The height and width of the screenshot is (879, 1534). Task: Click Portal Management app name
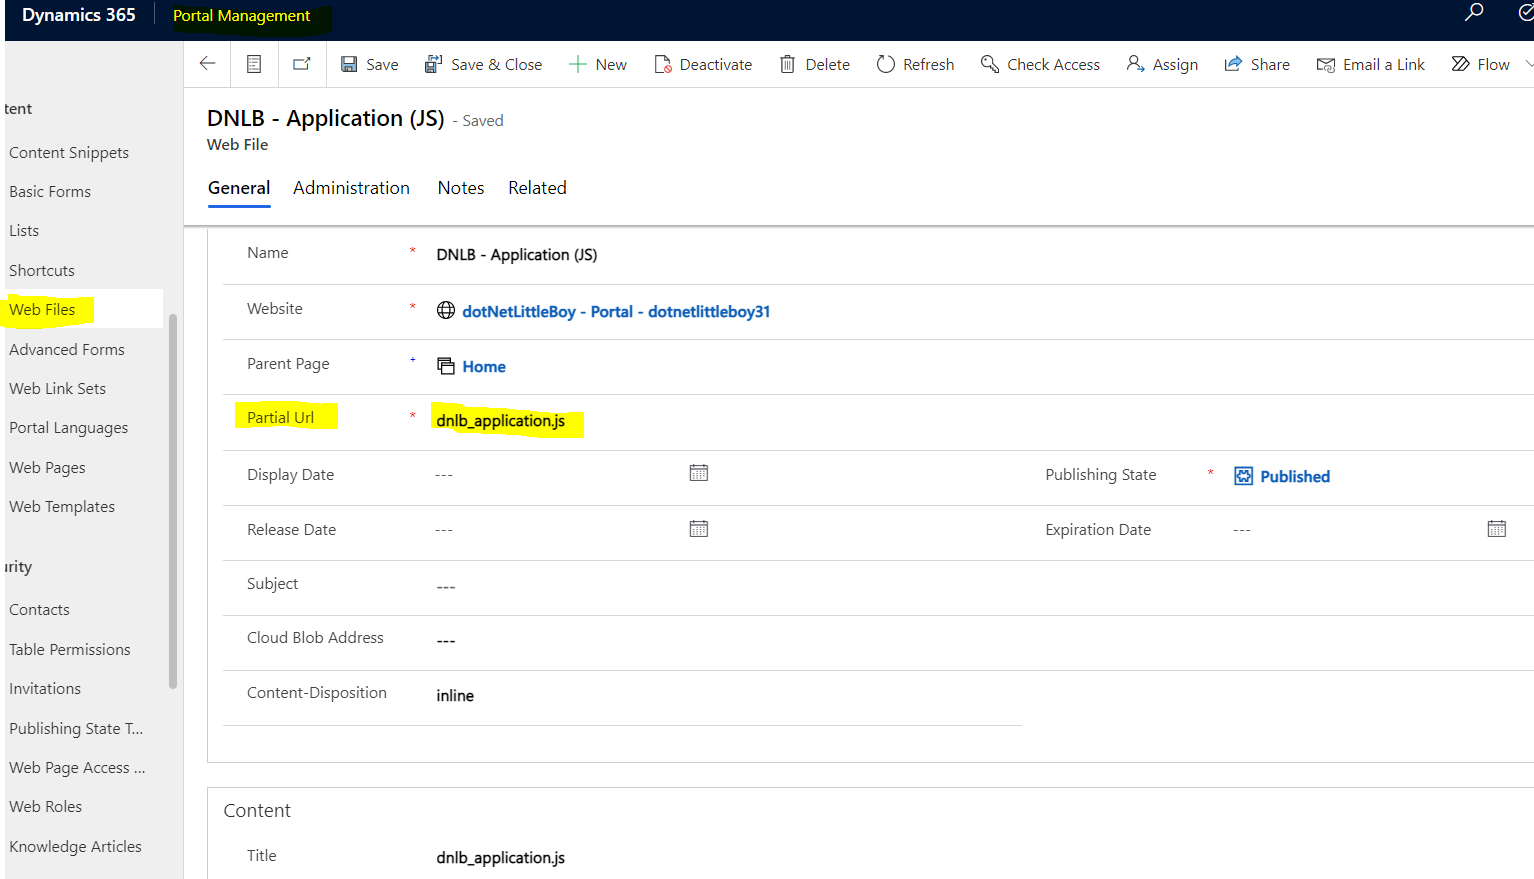click(x=242, y=16)
